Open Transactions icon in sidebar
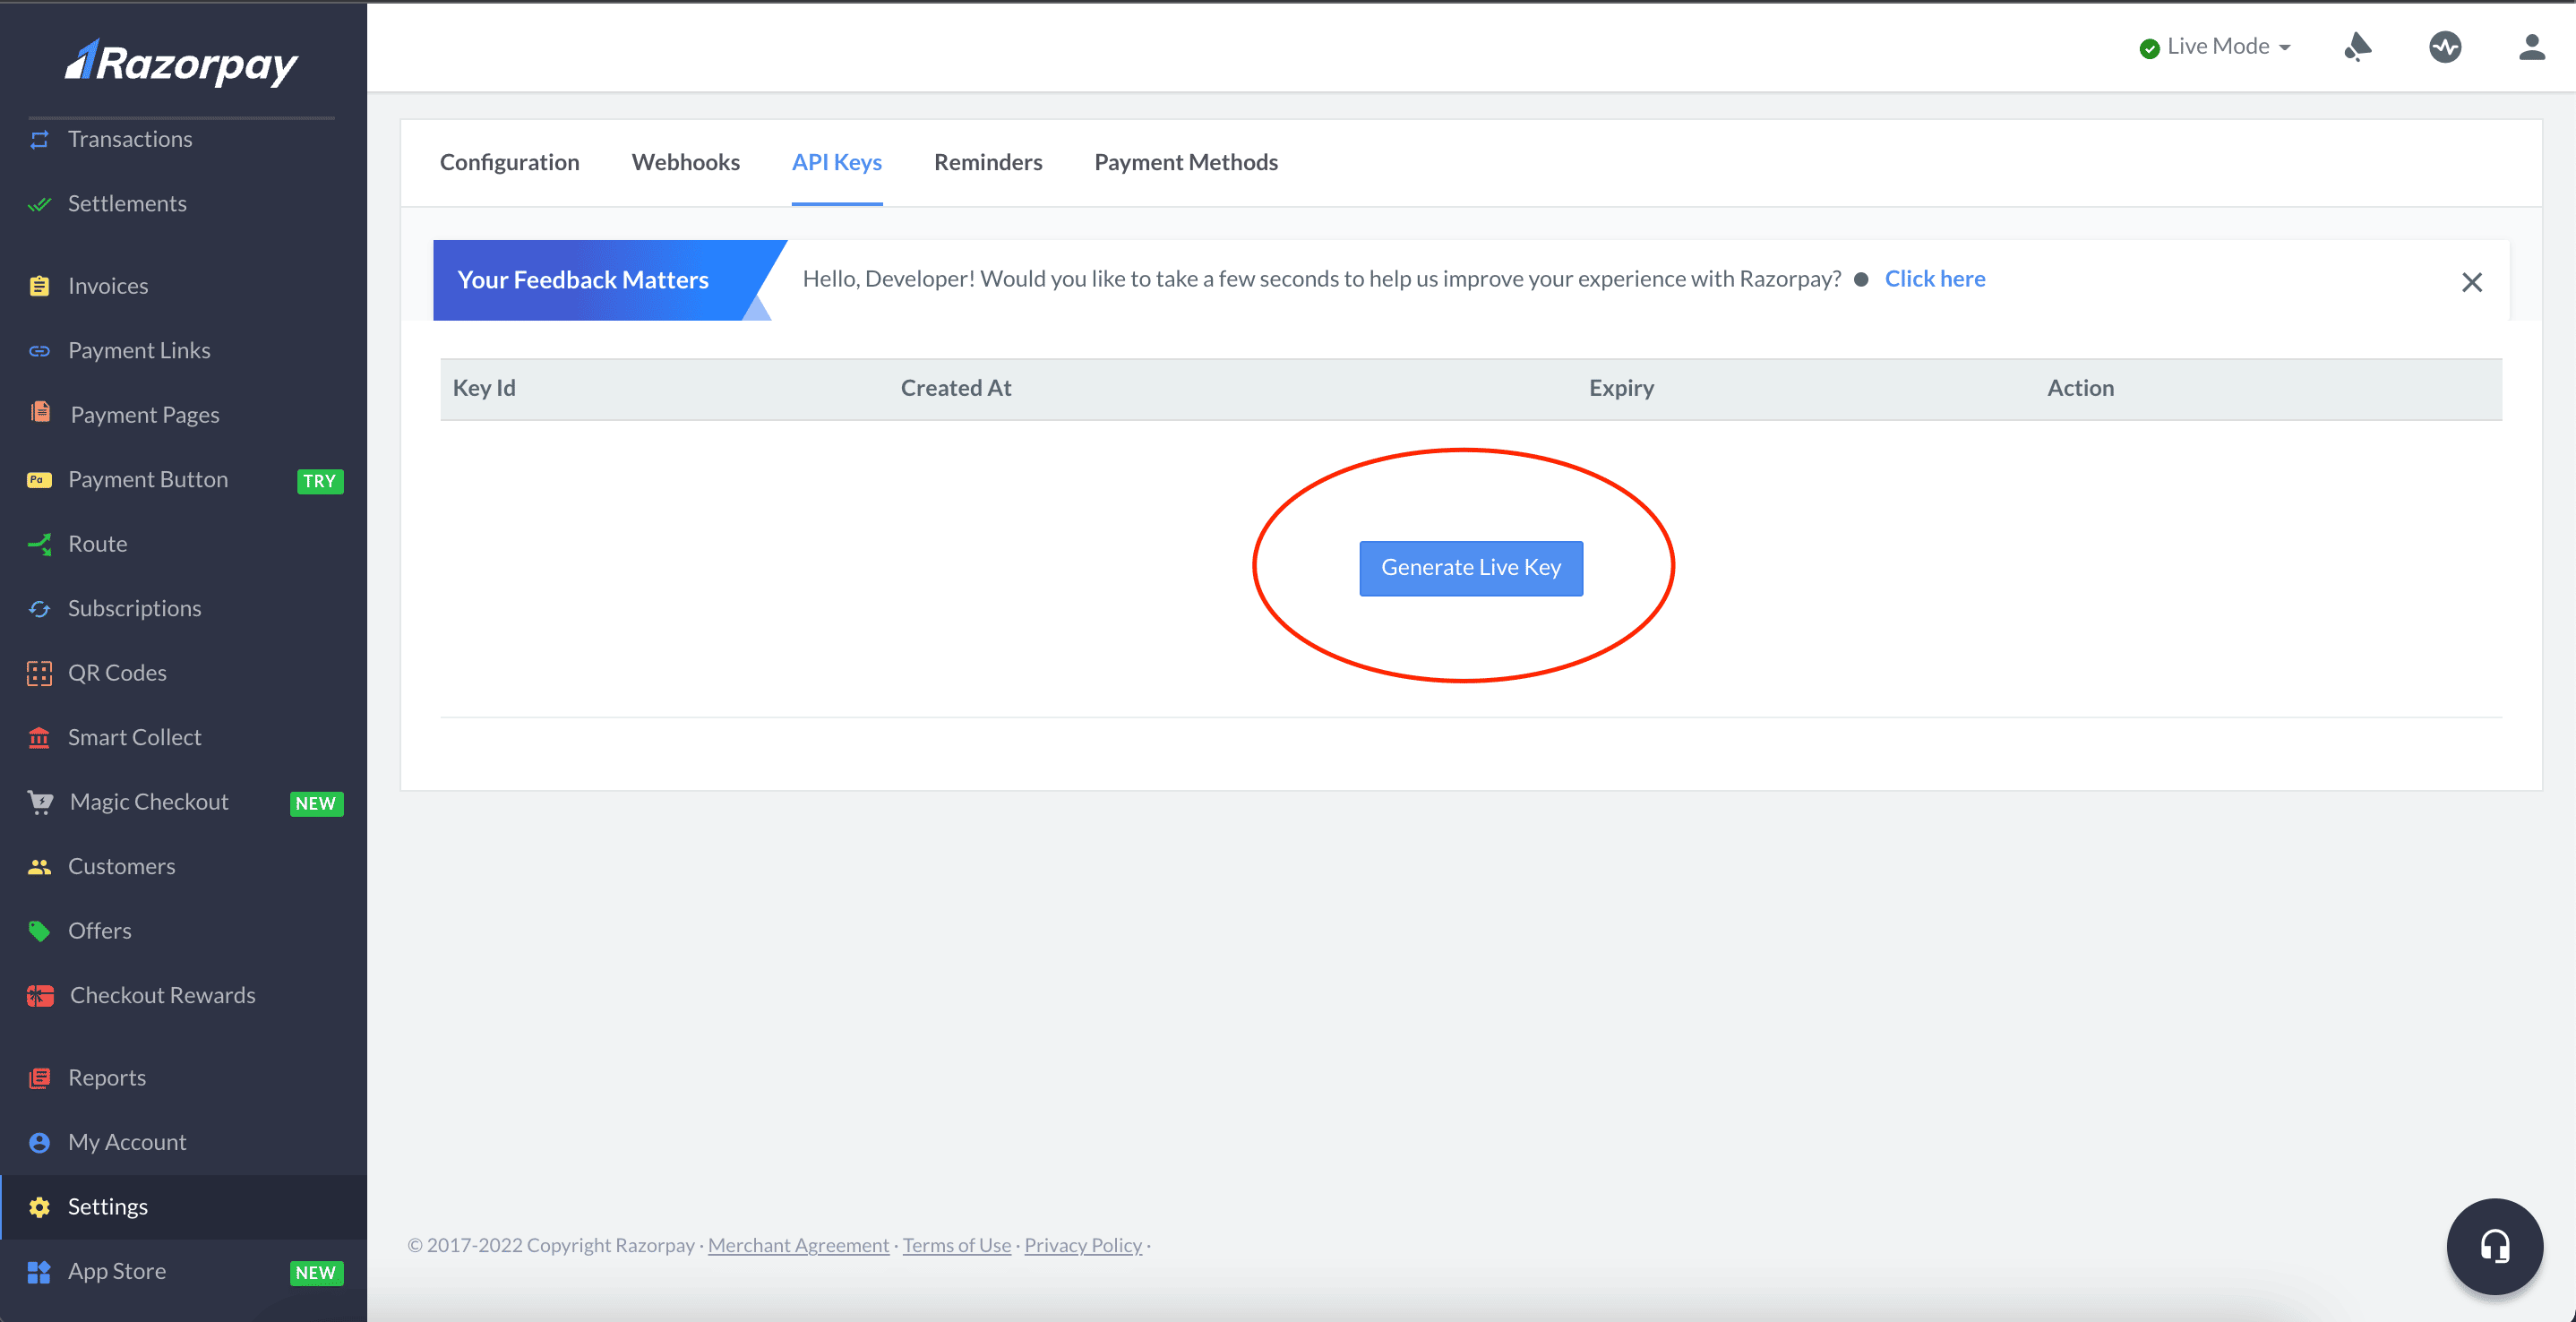The height and width of the screenshot is (1322, 2576). click(39, 140)
